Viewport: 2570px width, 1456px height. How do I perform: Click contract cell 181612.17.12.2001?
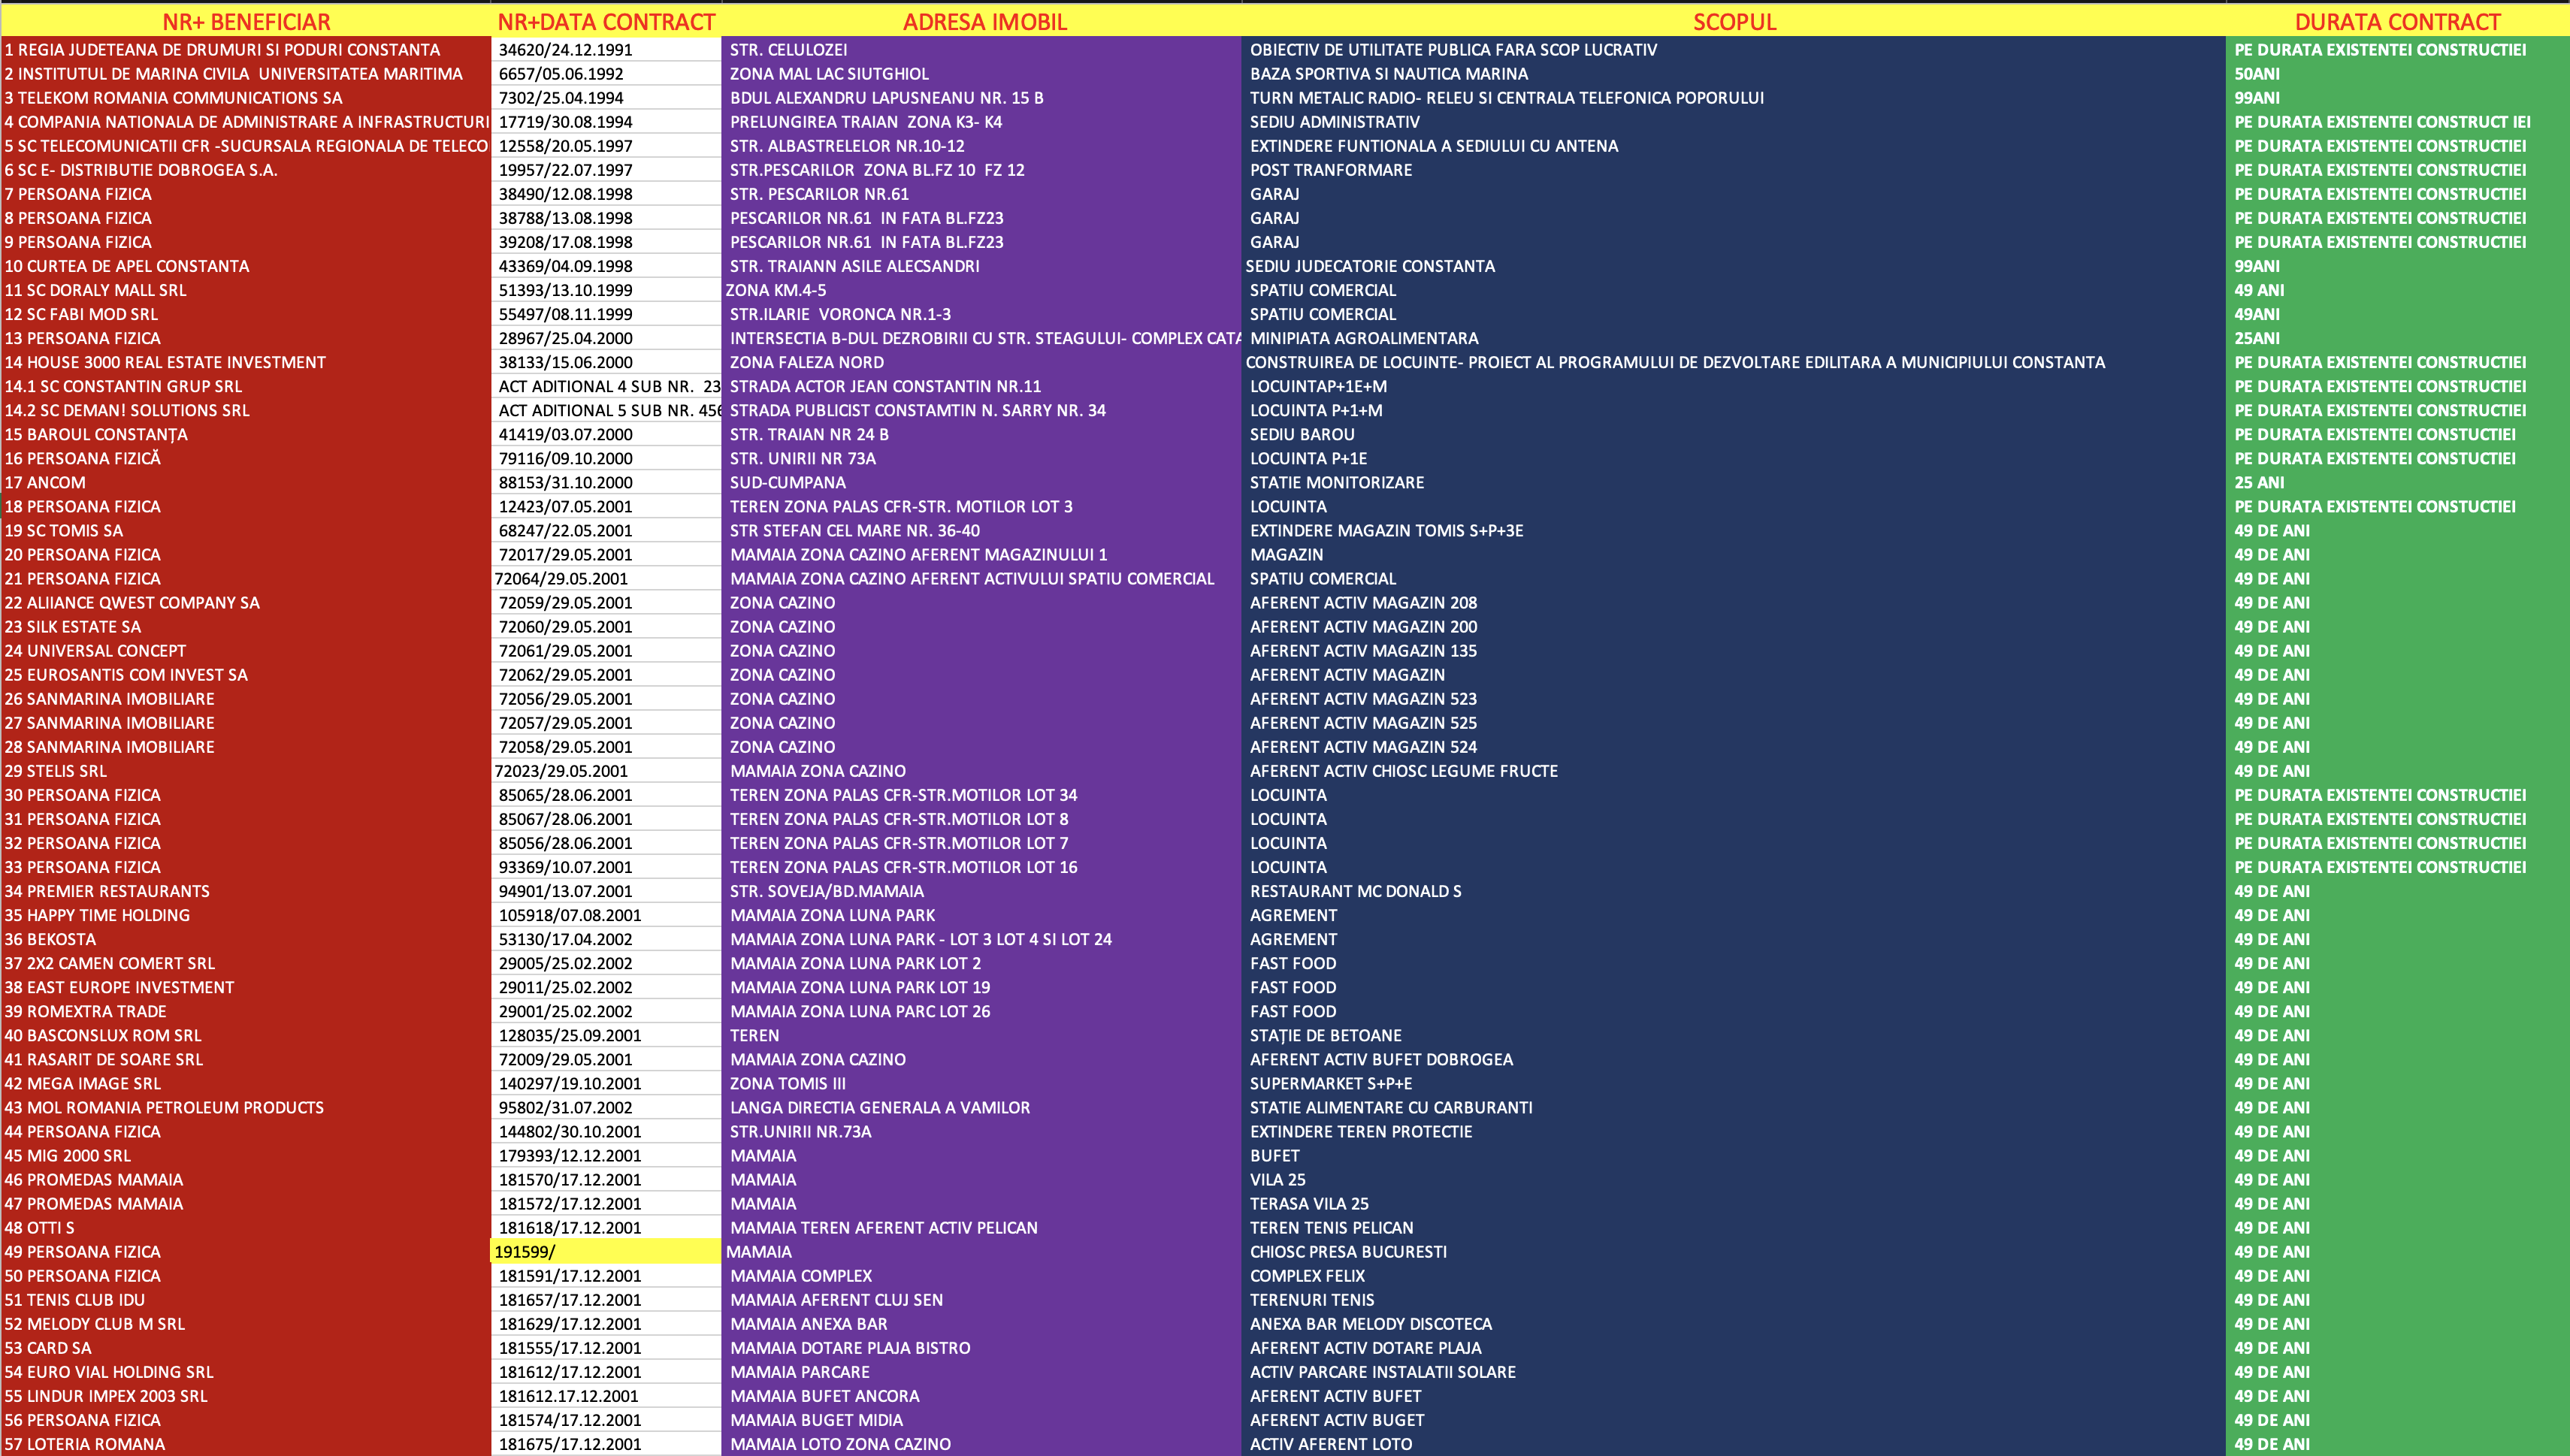[569, 1396]
